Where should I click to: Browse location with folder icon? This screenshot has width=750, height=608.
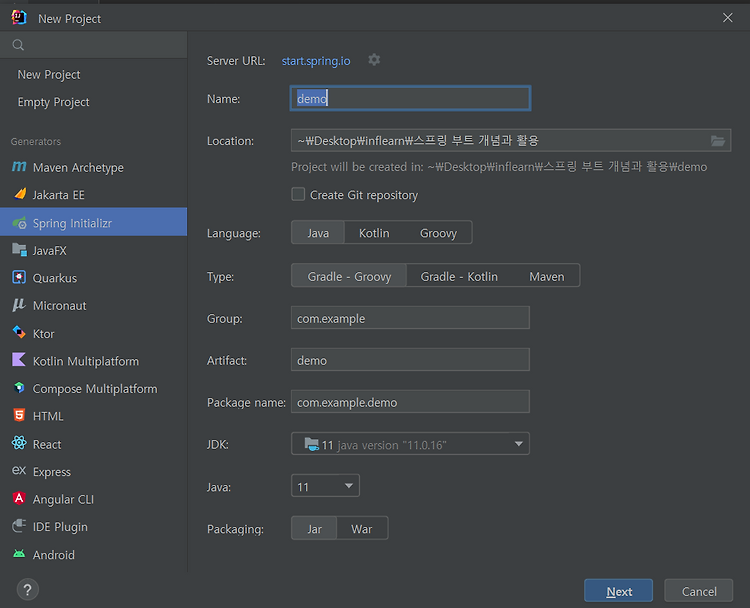pos(717,141)
